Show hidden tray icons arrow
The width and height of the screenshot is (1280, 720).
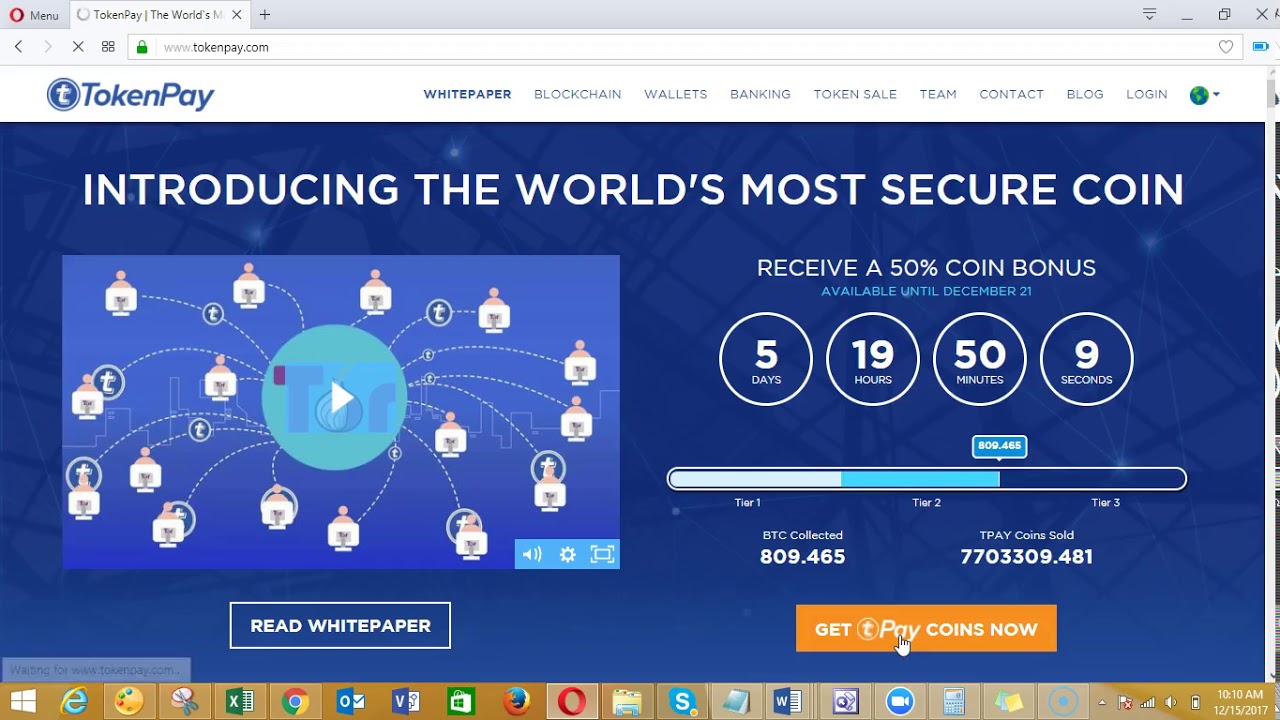pyautogui.click(x=1102, y=702)
